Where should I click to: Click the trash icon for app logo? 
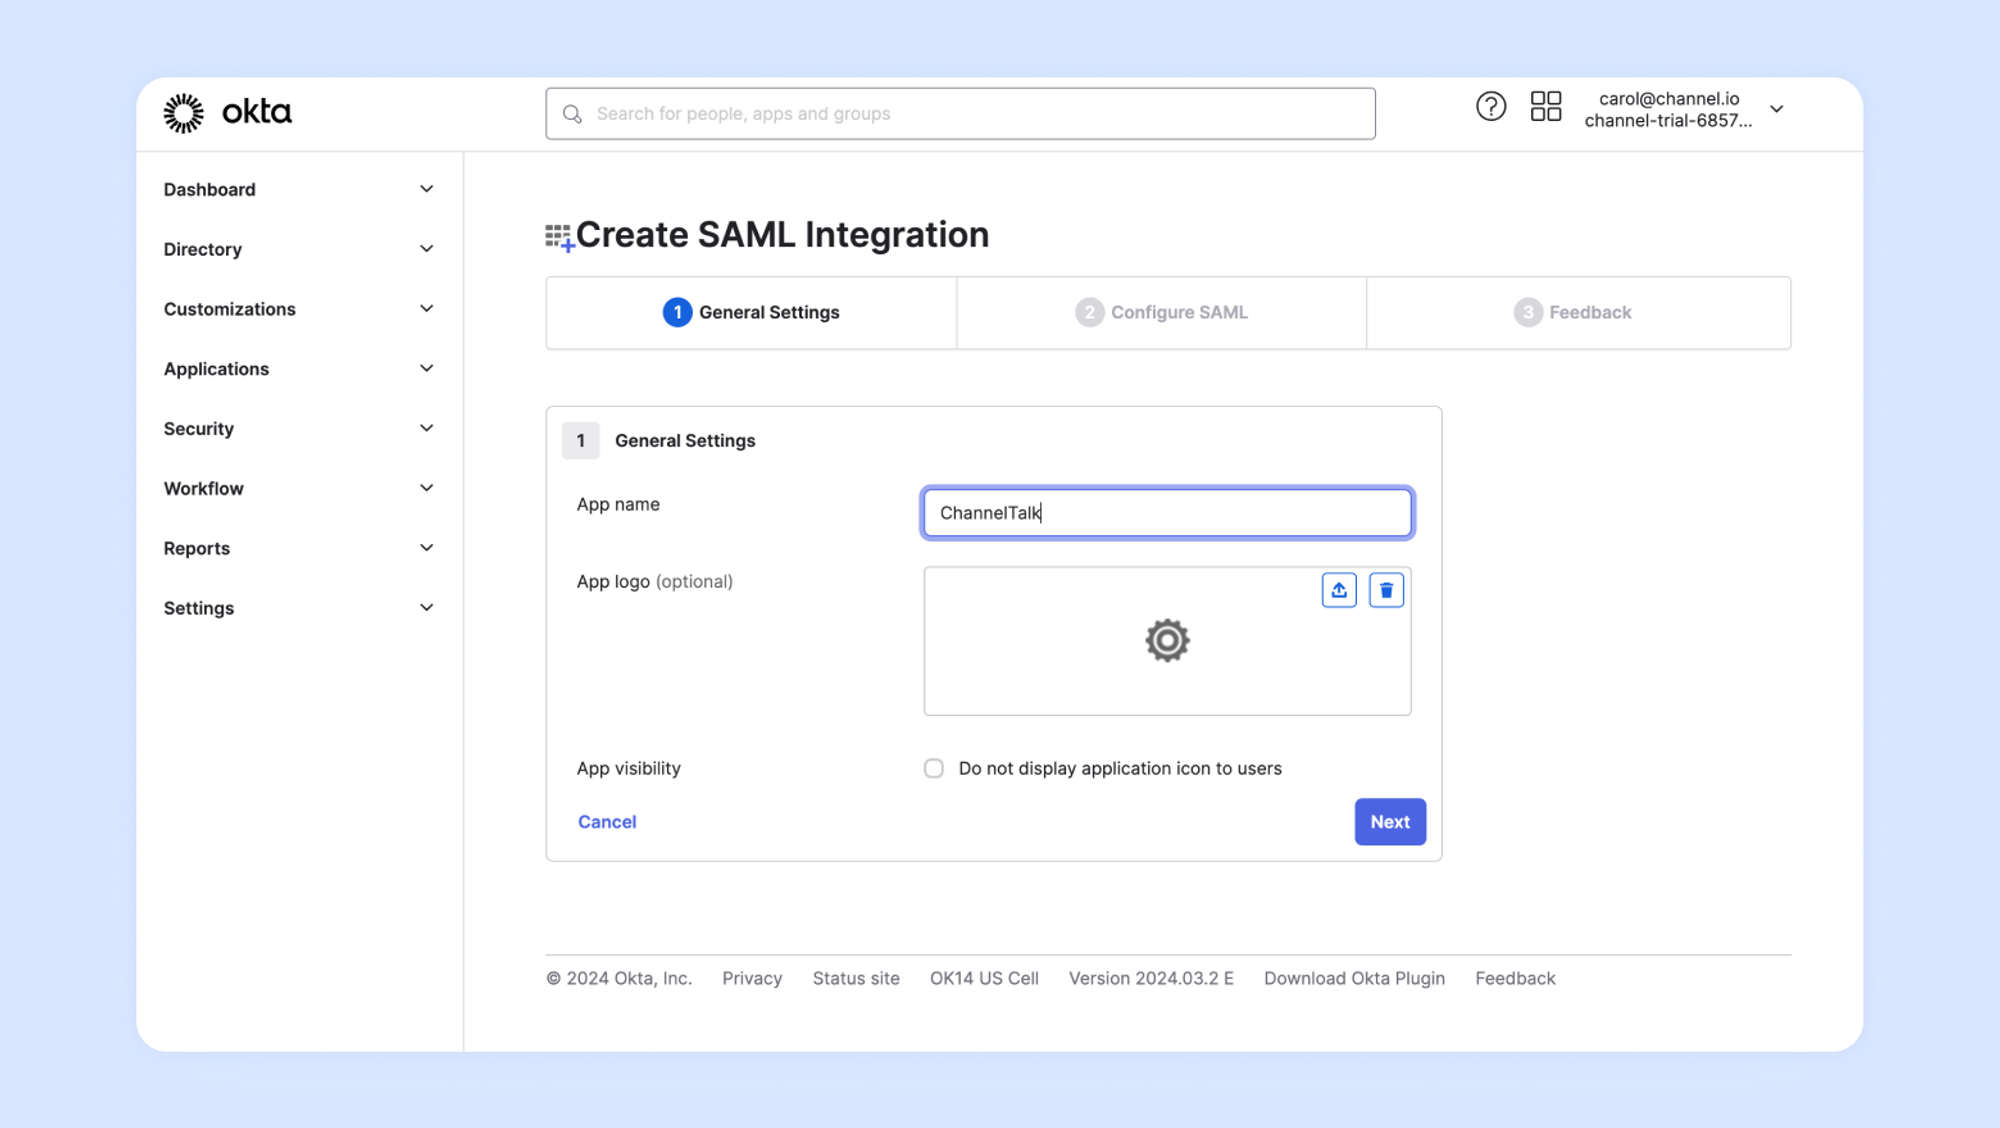(1386, 590)
